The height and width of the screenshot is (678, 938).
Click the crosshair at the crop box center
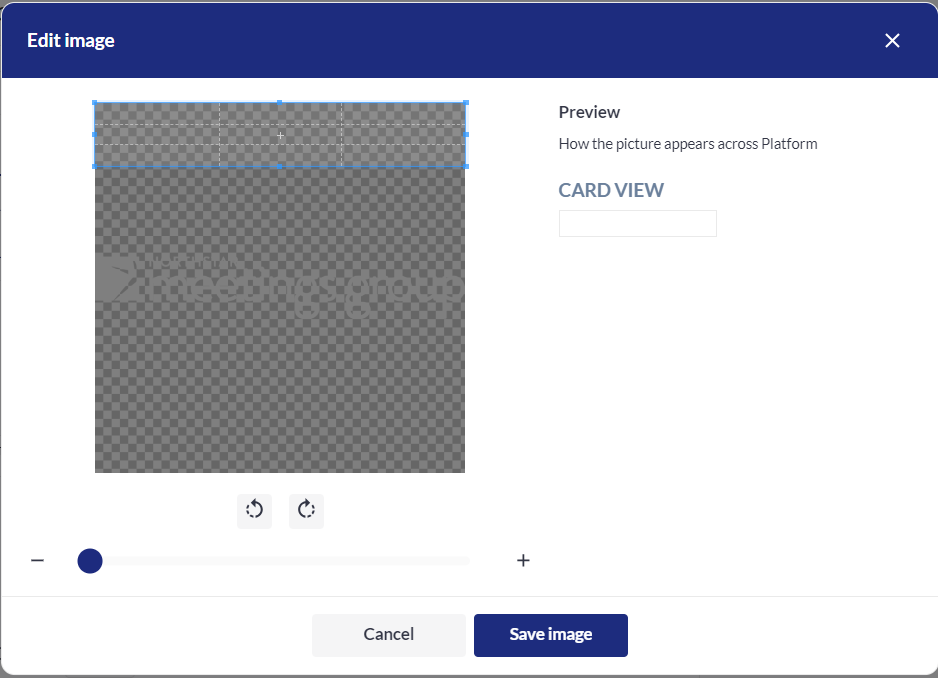280,134
